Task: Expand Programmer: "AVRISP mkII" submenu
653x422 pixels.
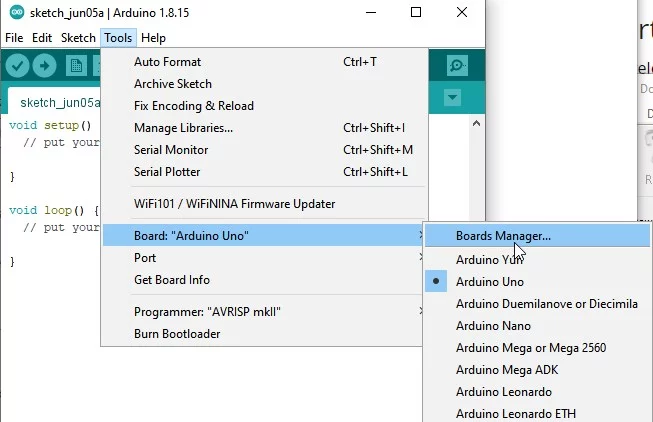Action: coord(263,312)
